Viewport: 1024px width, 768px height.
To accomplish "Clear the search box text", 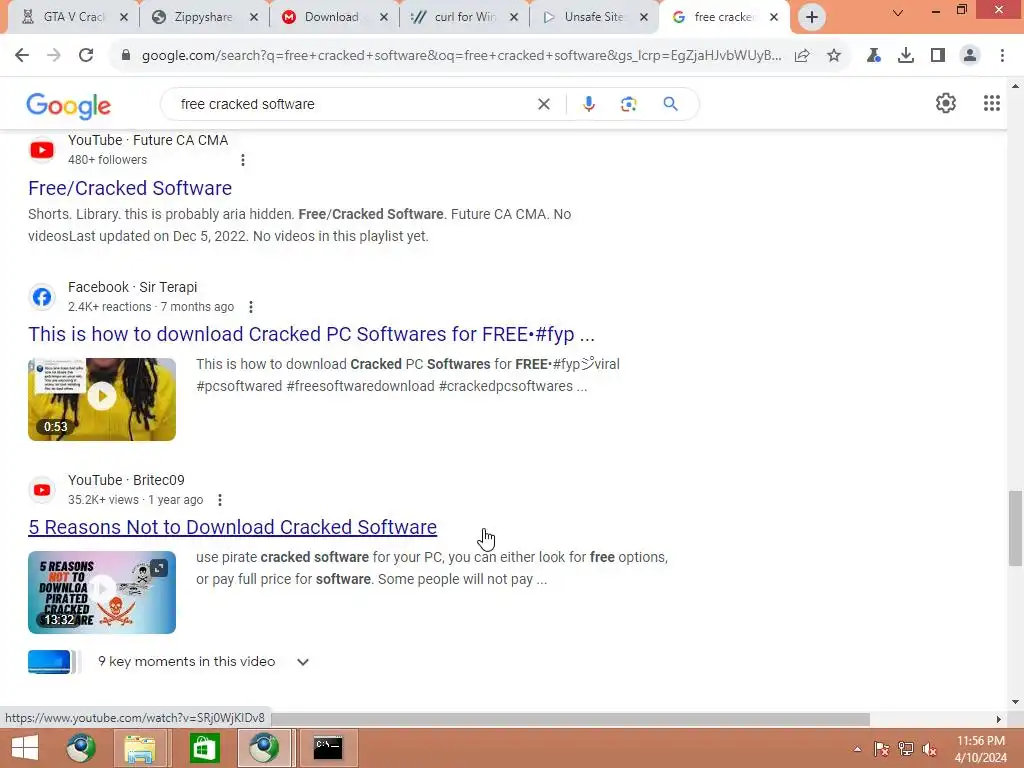I will (543, 104).
